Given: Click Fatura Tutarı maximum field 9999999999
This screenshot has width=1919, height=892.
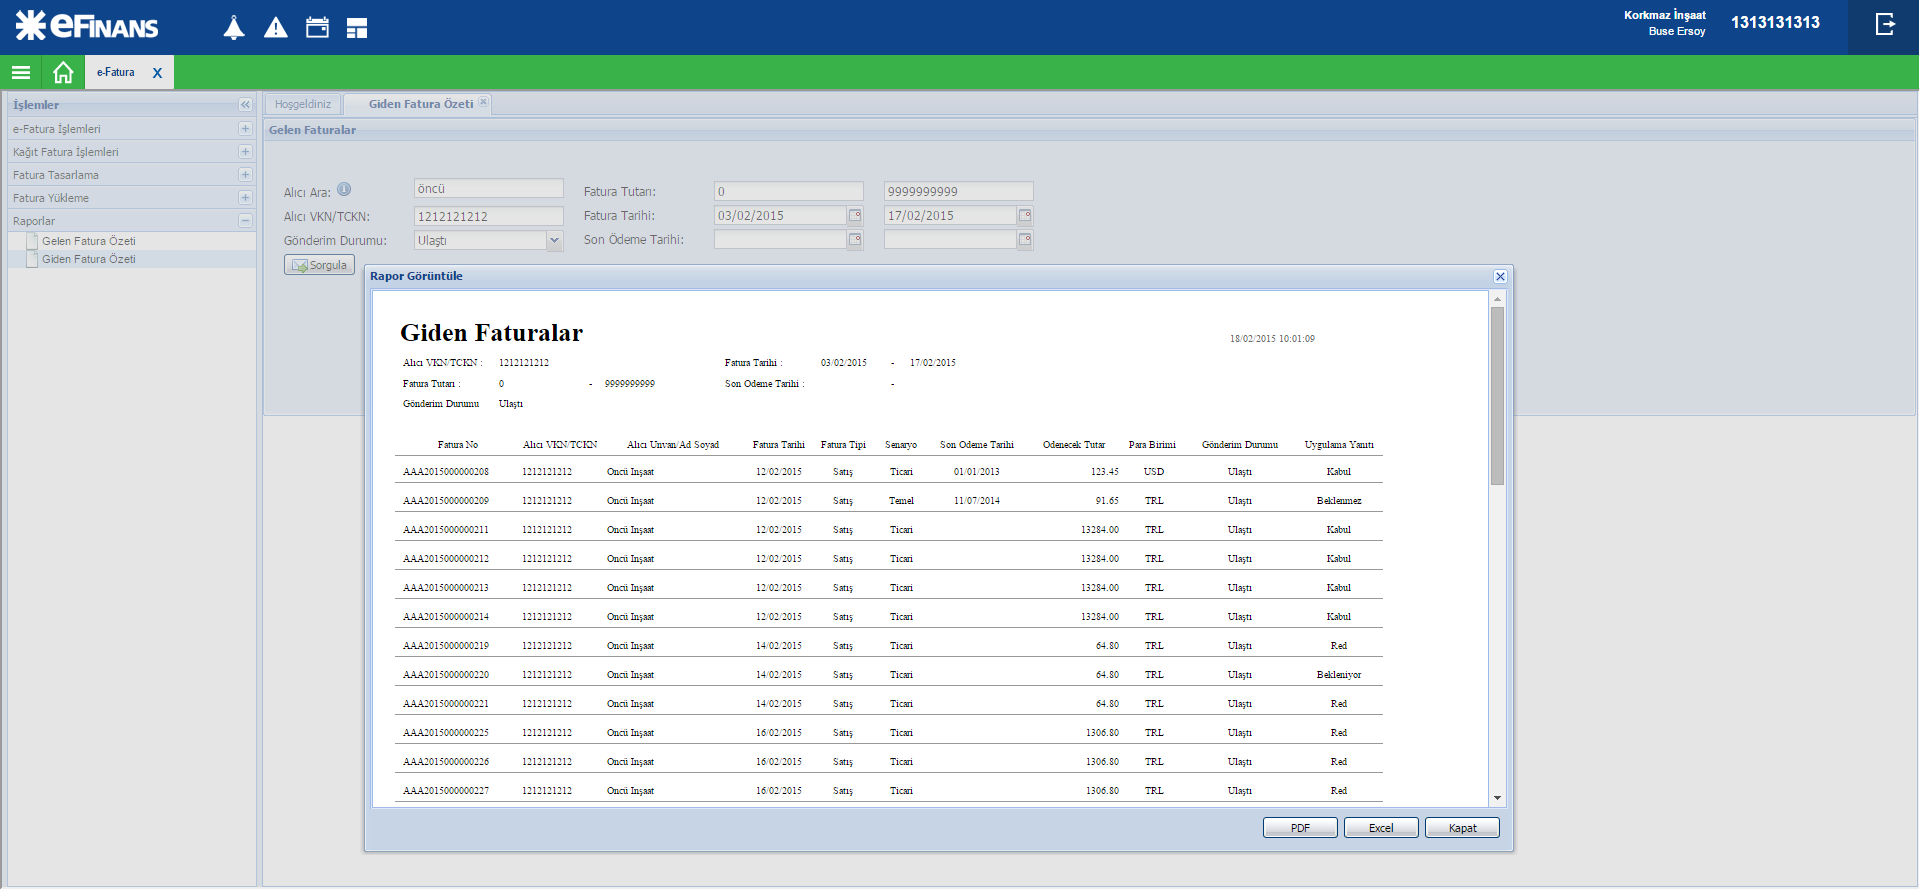Looking at the screenshot, I should point(959,191).
